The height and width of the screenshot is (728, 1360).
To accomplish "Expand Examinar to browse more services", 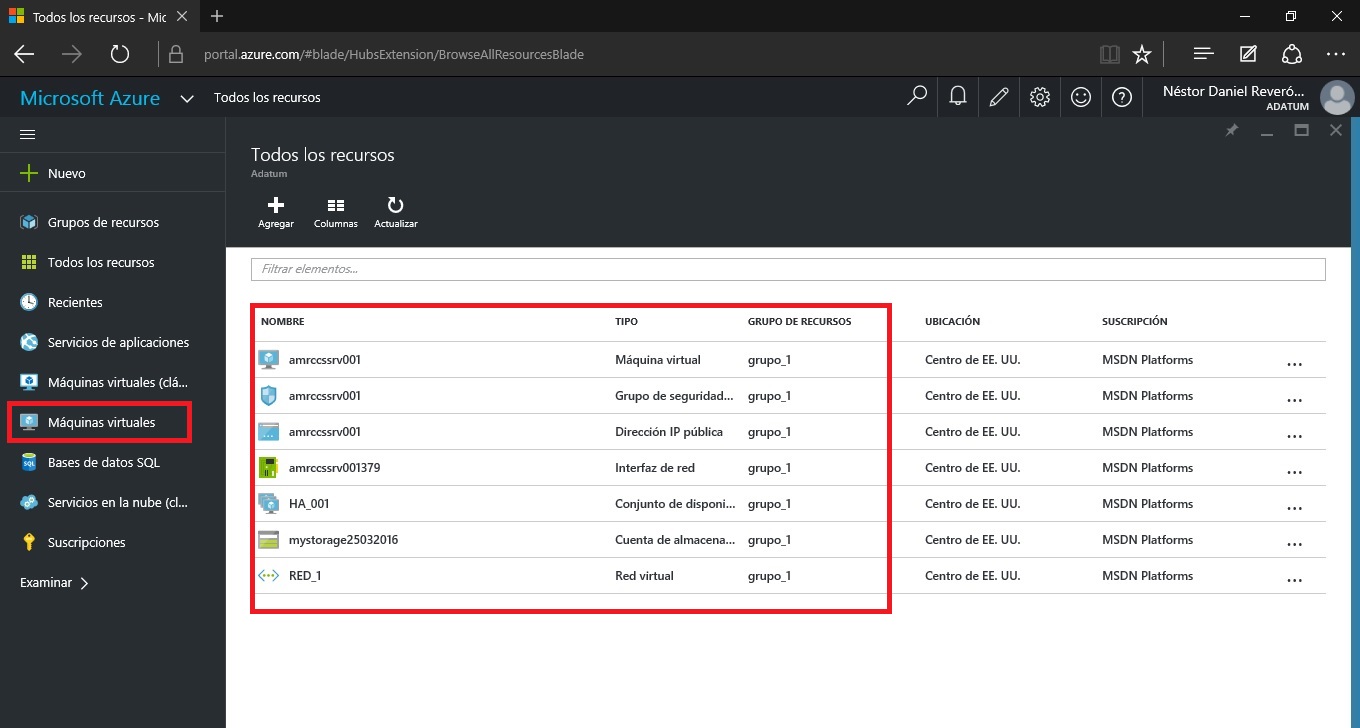I will [55, 582].
